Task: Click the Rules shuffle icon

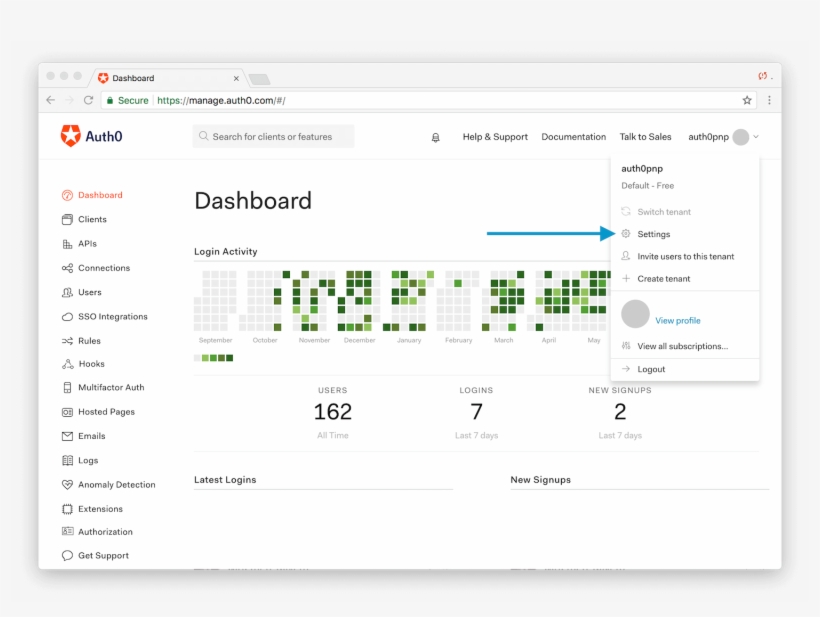Action: point(67,341)
